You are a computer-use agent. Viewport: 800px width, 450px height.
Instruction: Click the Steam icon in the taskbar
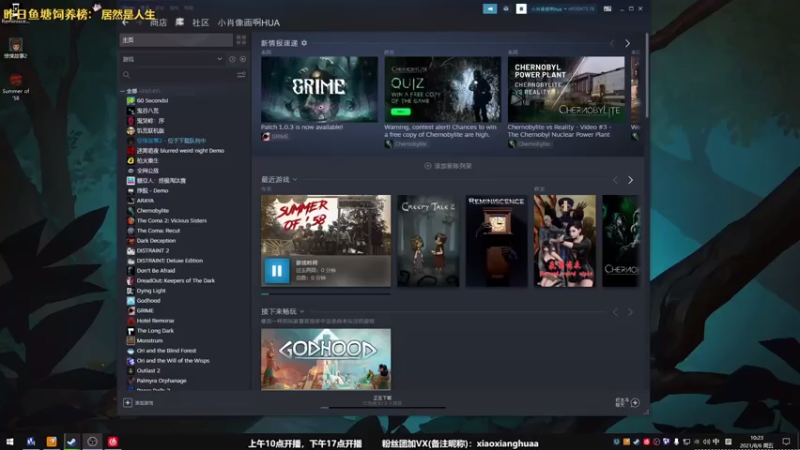pyautogui.click(x=71, y=441)
